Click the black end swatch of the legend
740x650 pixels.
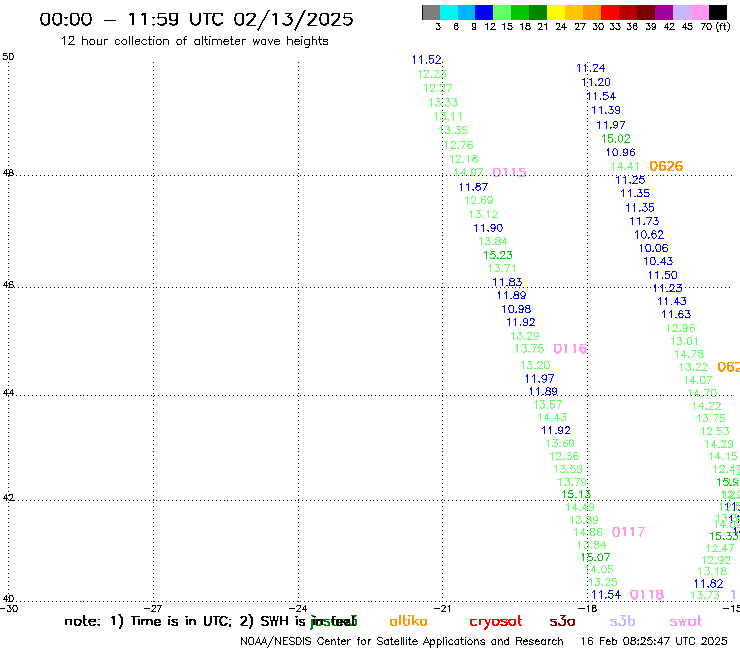[718, 12]
